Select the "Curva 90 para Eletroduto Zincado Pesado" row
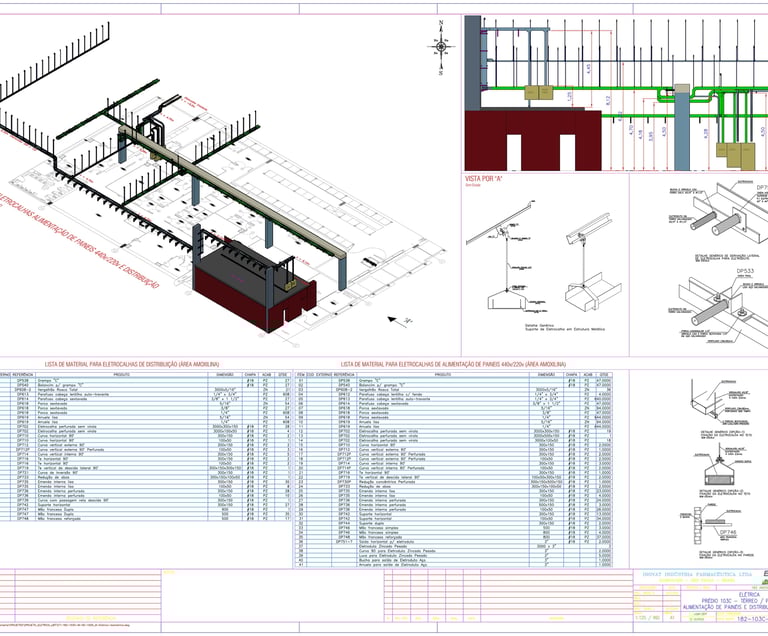This screenshot has width=768, height=636. click(453, 551)
